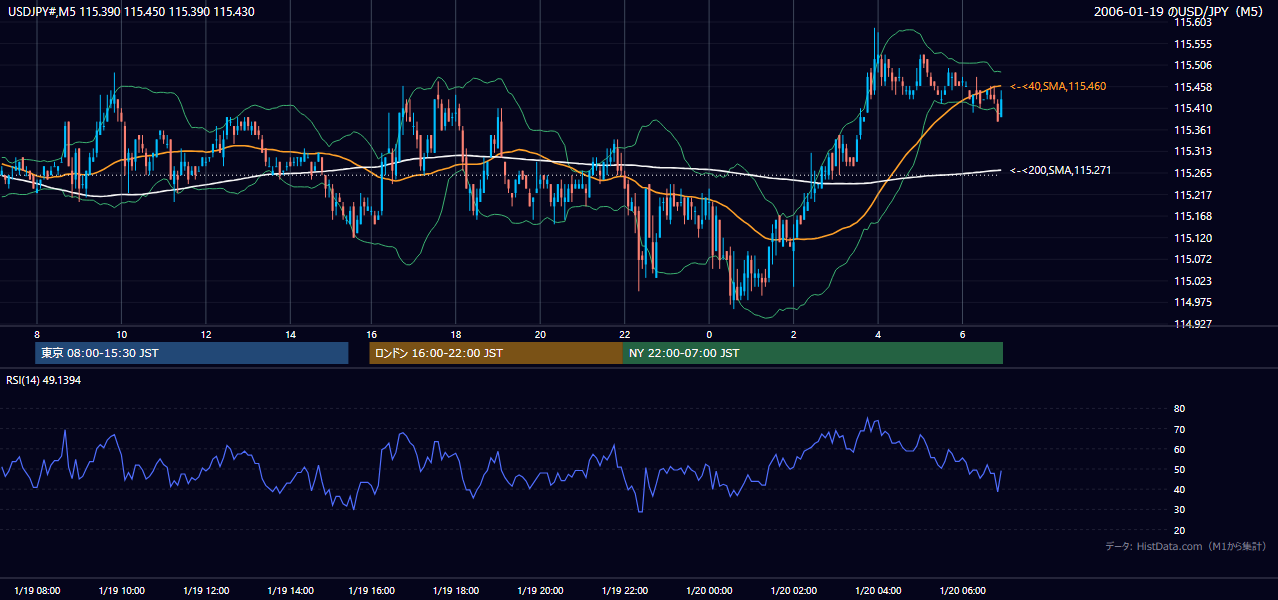1278x600 pixels.
Task: Click hour label 18 under price chart
Action: point(456,334)
